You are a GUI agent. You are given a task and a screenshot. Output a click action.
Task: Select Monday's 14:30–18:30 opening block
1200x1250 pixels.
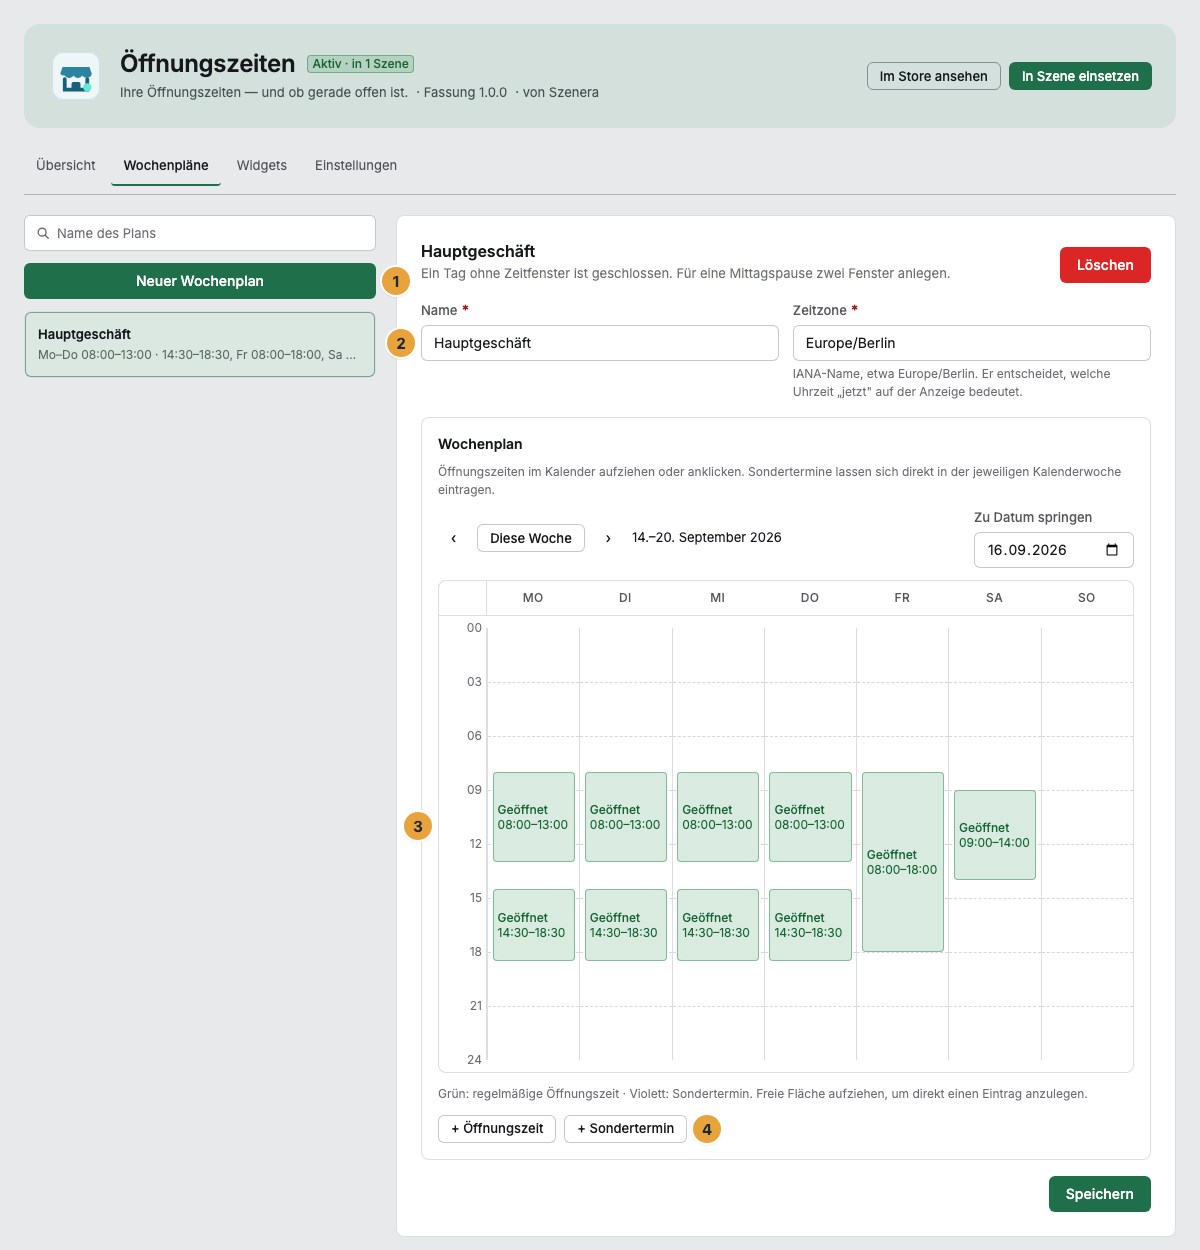[x=534, y=925]
